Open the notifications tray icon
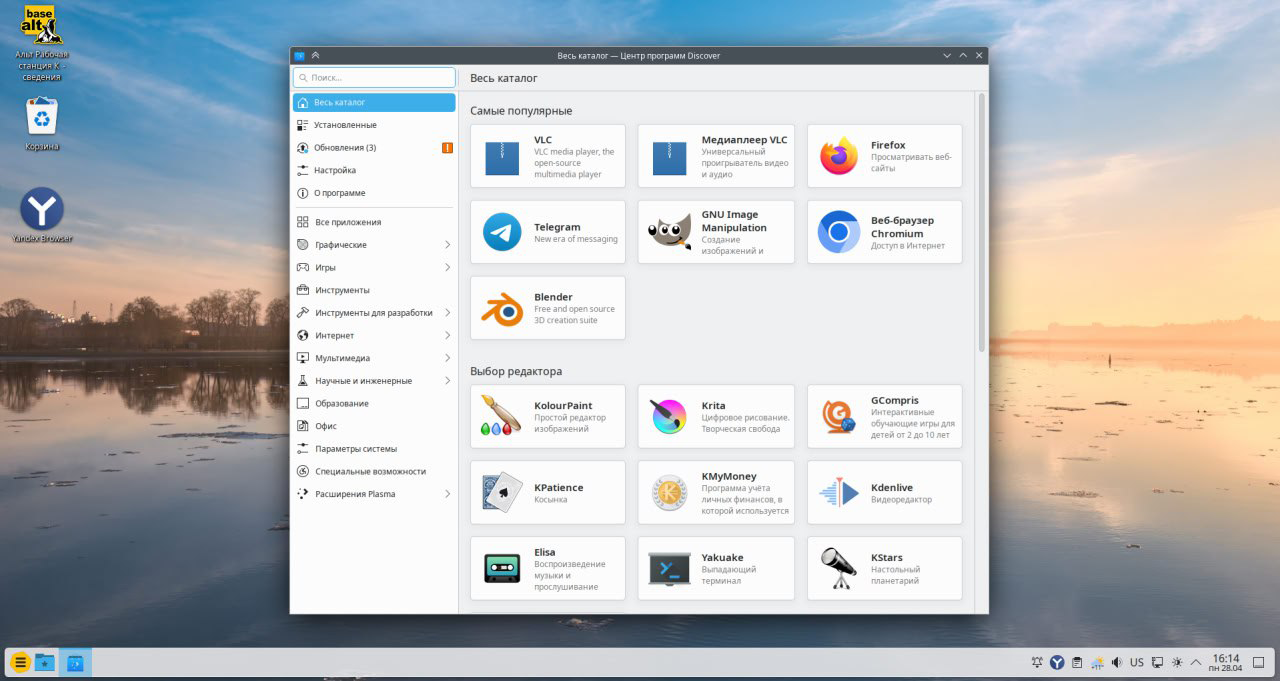1280x681 pixels. [x=1038, y=662]
